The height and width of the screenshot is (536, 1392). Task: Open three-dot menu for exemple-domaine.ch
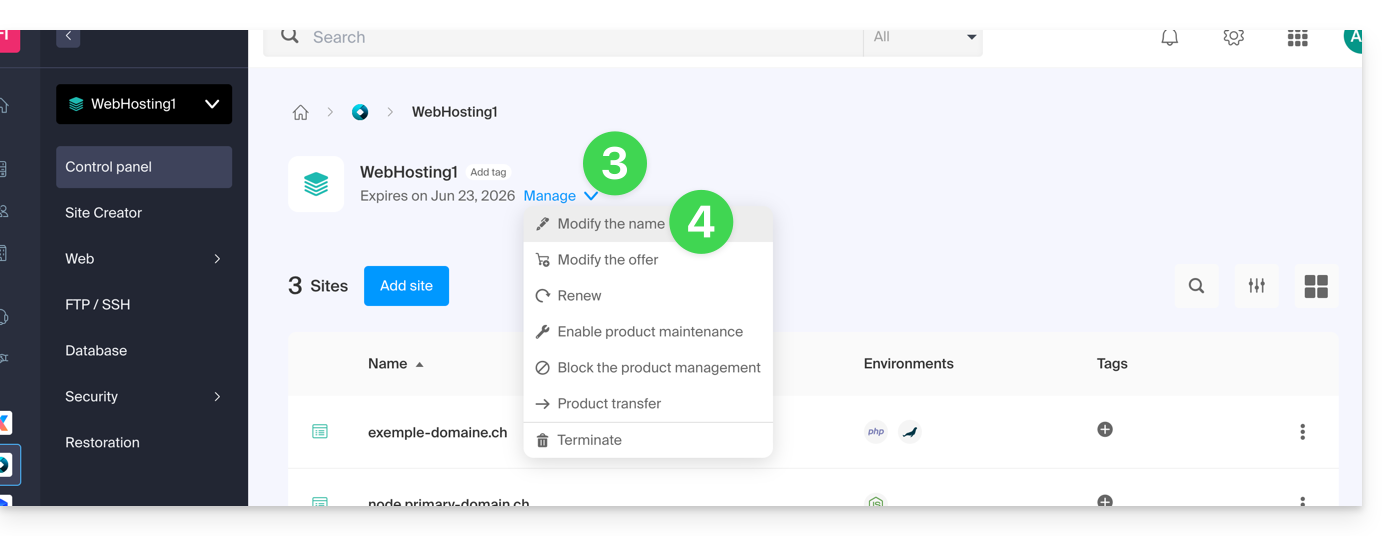coord(1302,432)
